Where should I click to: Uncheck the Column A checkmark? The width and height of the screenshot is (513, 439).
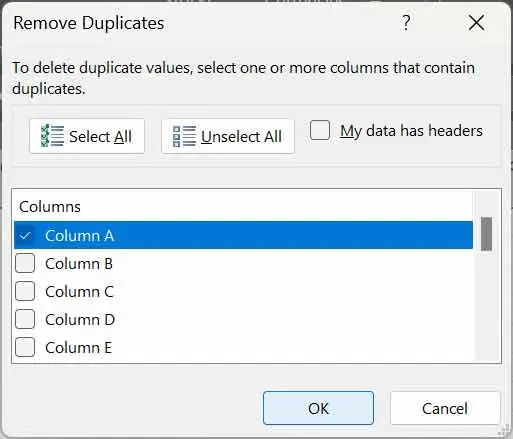(x=25, y=235)
